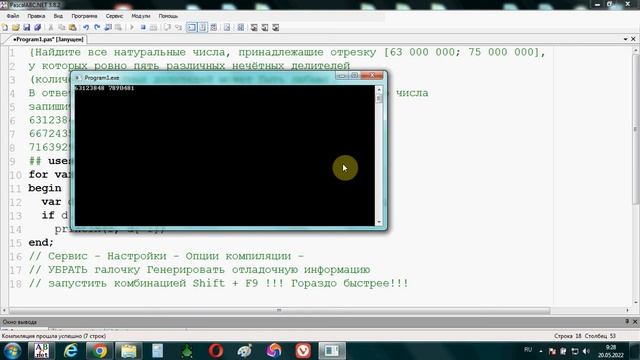Open Internet Explorer from the taskbar
Viewport: 640px width, 360px height.
(x=71, y=351)
